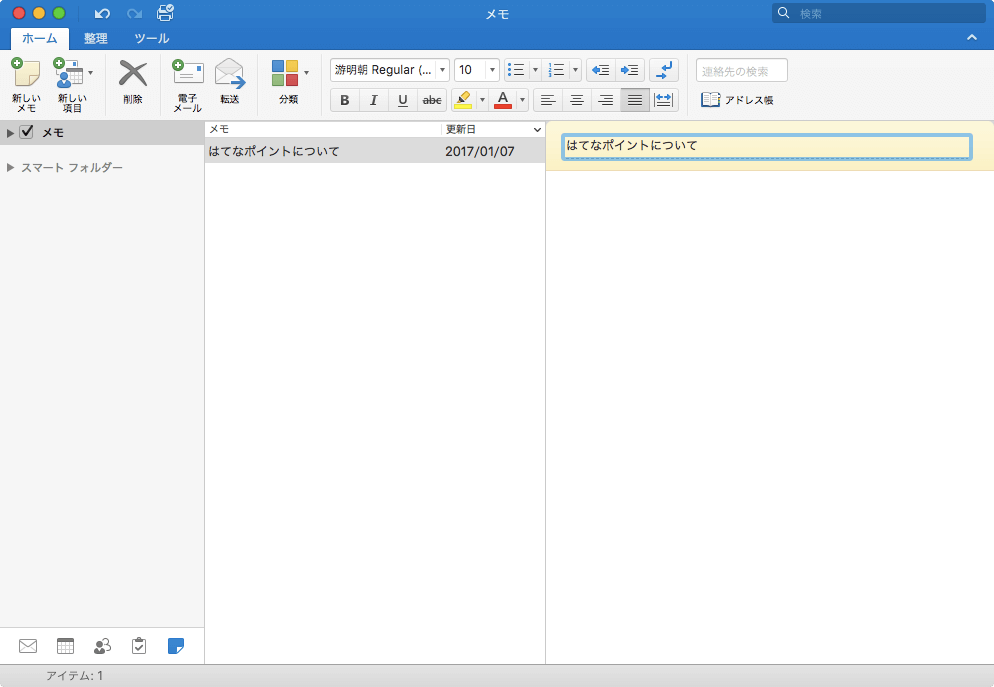Open the 分類 dropdown arrow
Screen dimensions: 994x687
(x=307, y=73)
